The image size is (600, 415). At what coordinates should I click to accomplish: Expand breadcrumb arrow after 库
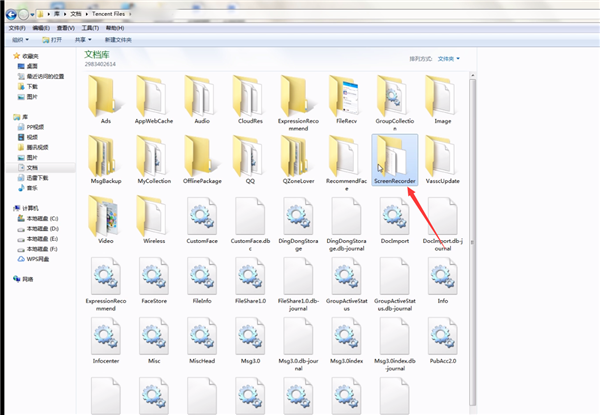point(65,14)
